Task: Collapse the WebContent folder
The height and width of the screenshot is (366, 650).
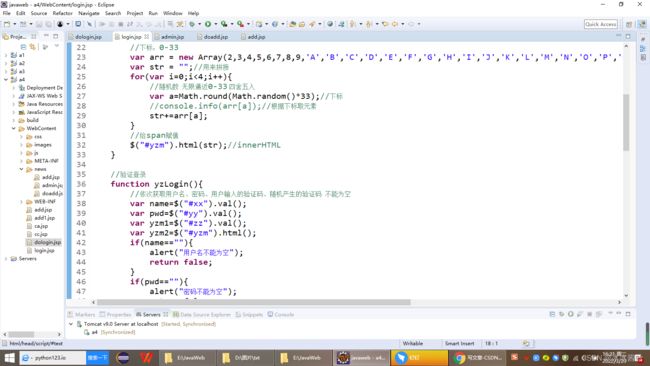Action: tap(14, 128)
